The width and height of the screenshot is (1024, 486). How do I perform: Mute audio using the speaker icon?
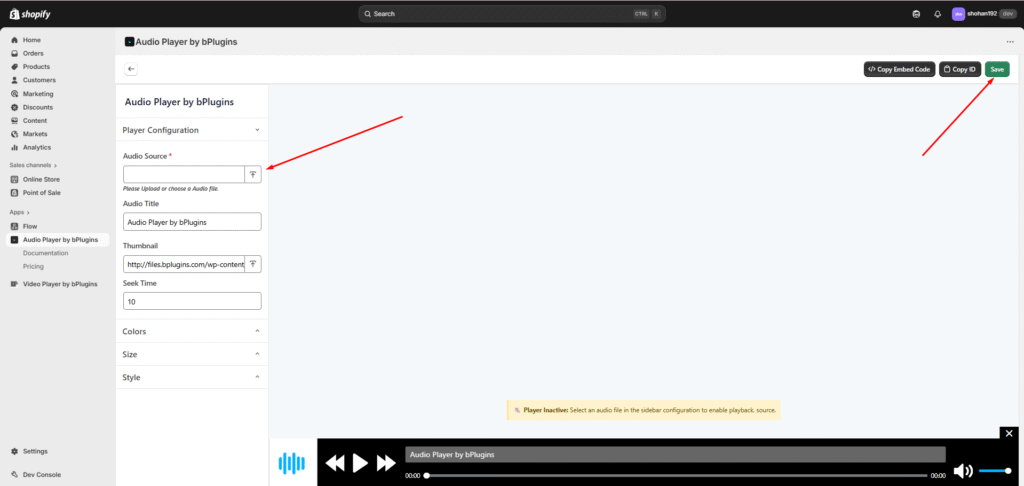click(963, 470)
